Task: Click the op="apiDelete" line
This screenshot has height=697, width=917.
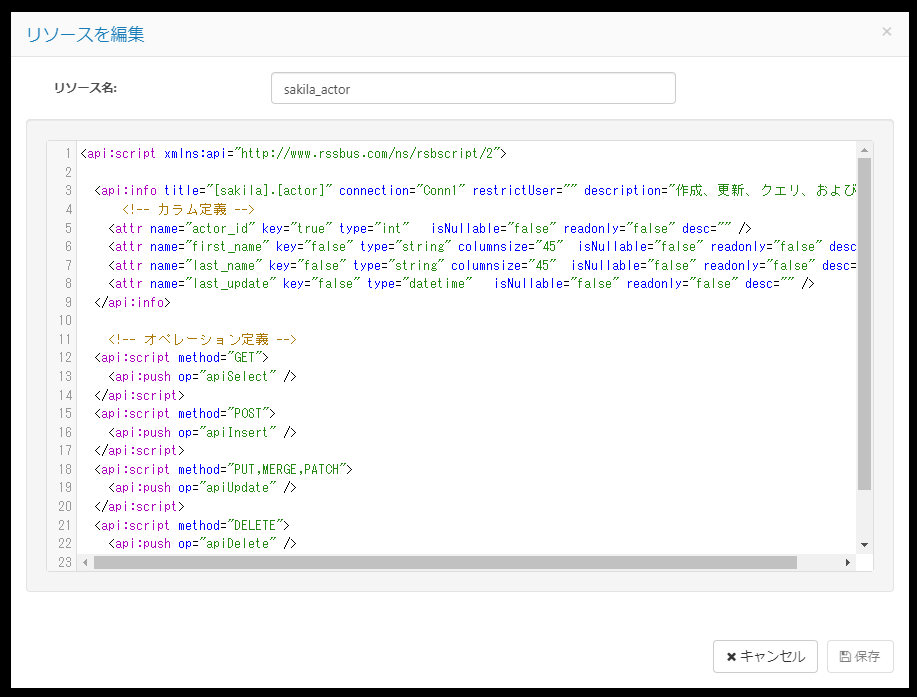Action: (202, 543)
